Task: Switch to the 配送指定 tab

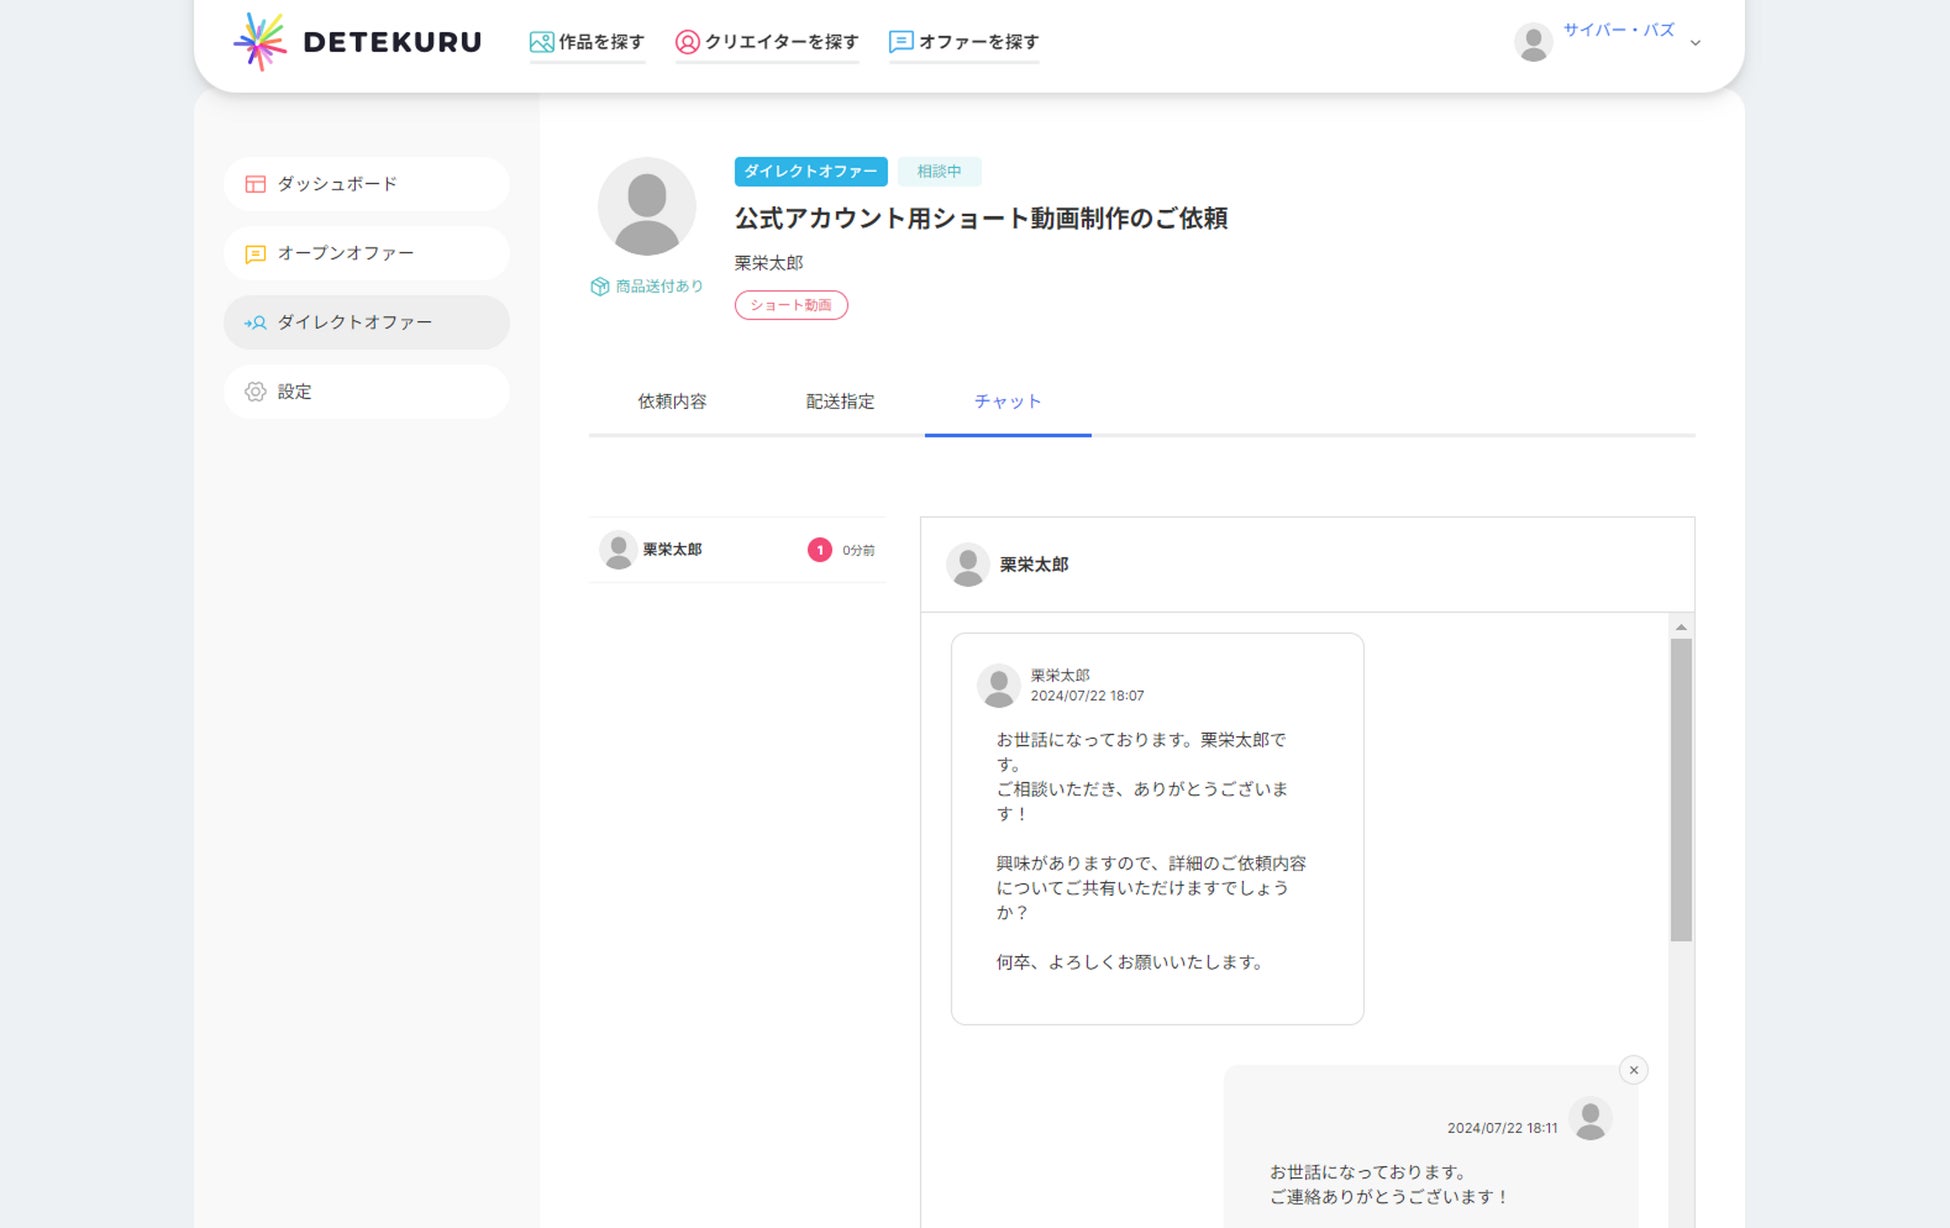Action: (x=840, y=402)
